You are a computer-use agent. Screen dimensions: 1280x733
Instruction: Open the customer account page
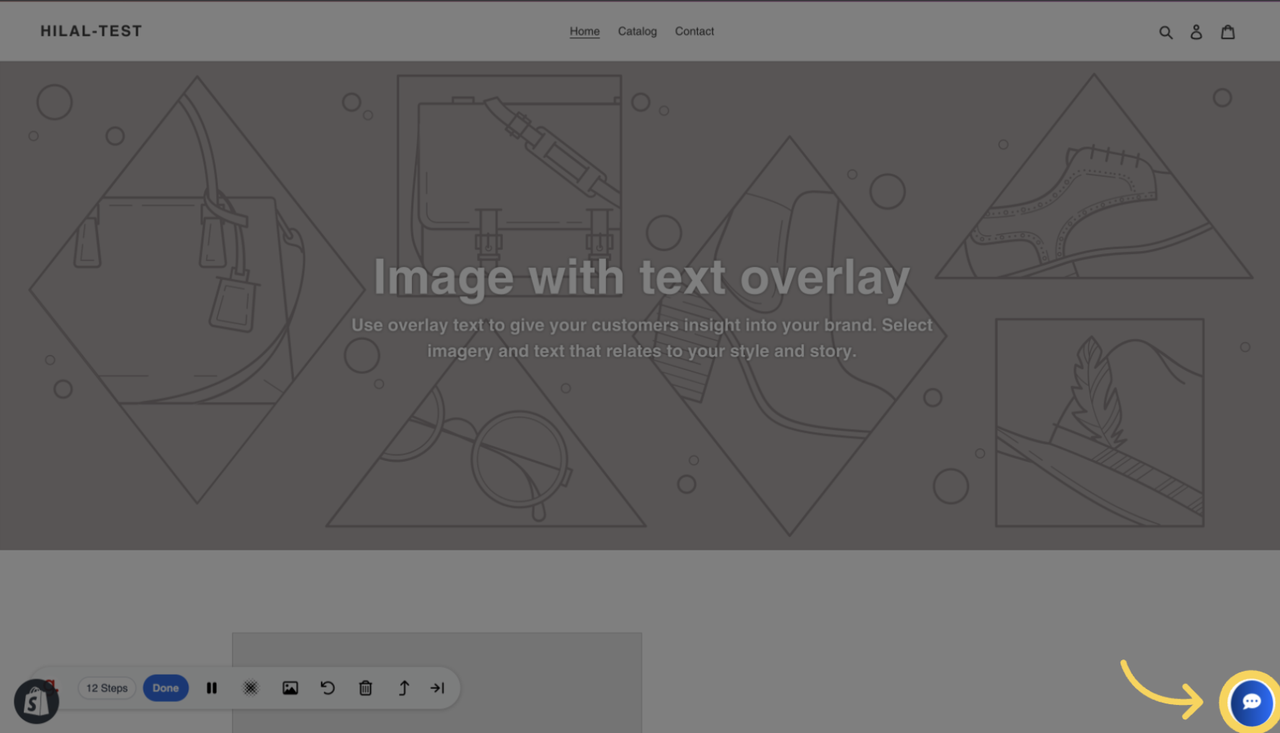pyautogui.click(x=1196, y=31)
